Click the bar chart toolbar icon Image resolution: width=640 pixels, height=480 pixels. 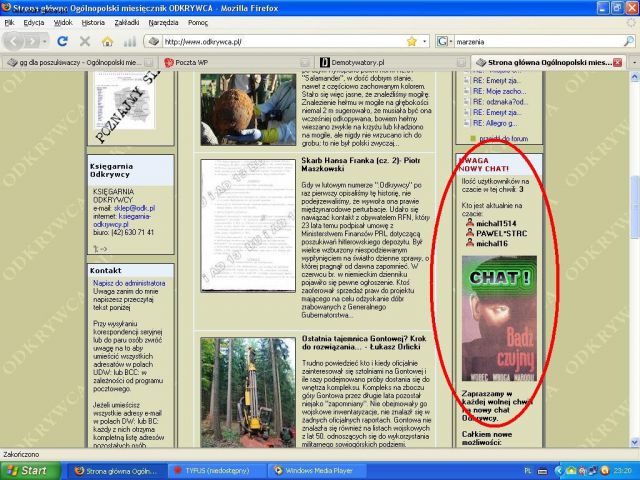click(x=130, y=41)
